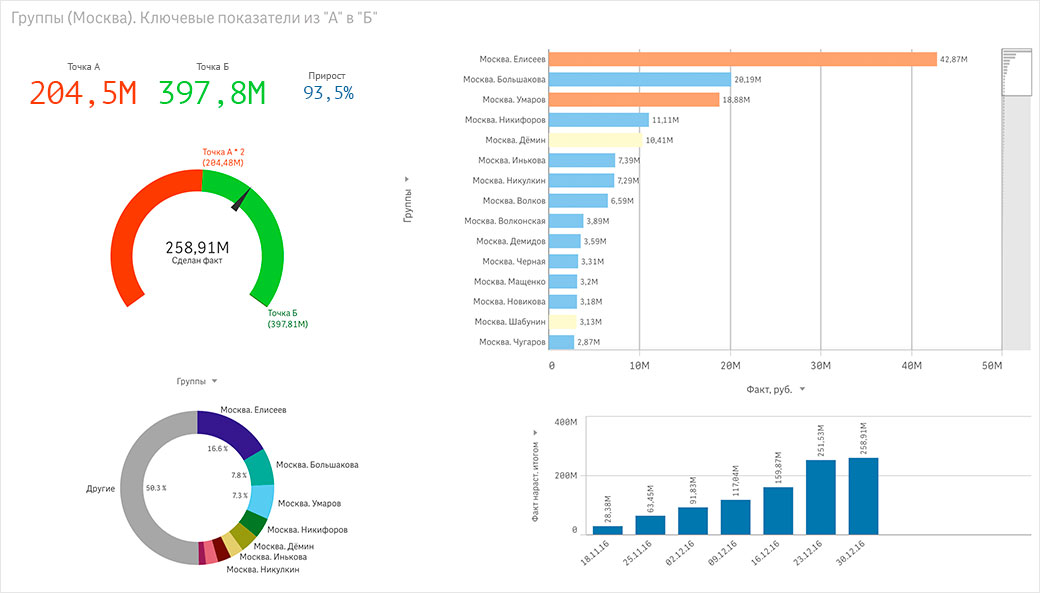
Task: Click the light blue Умаров donut slice
Action: (261, 499)
